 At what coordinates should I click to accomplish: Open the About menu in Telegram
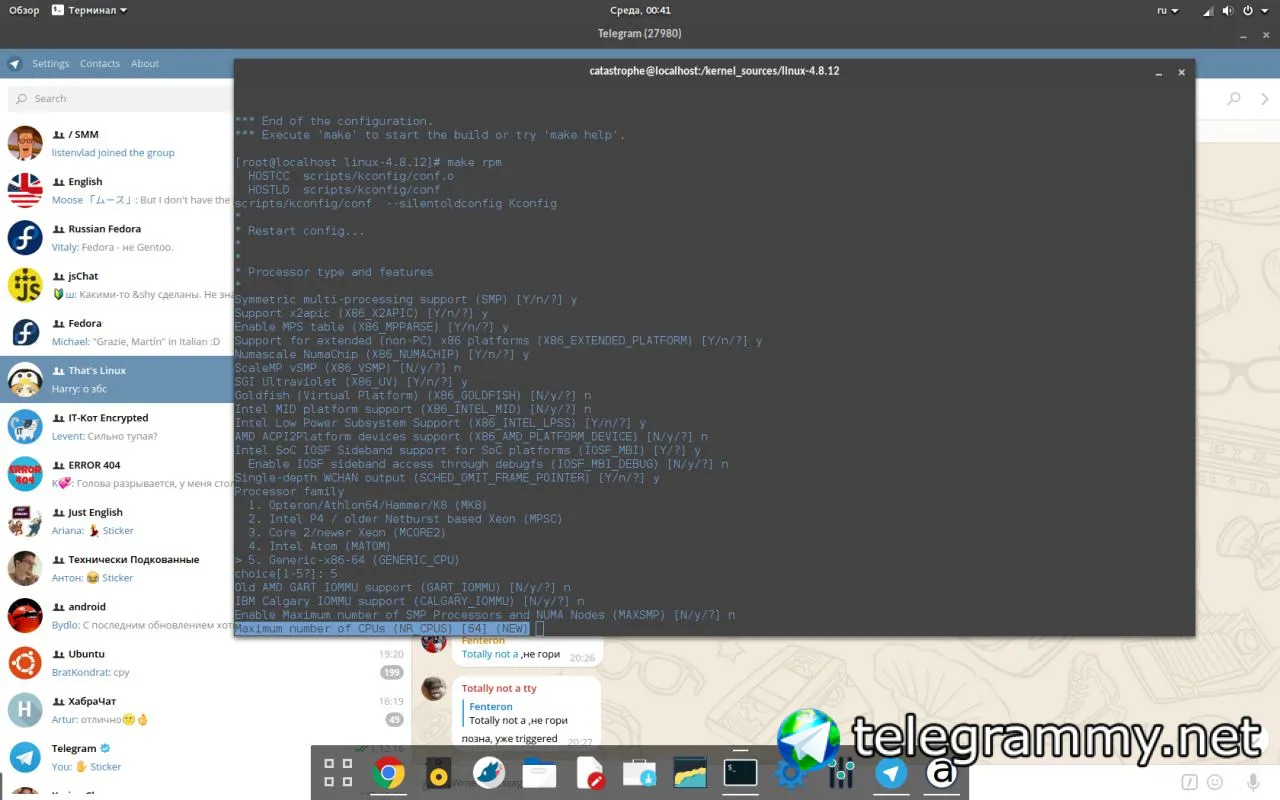[145, 64]
